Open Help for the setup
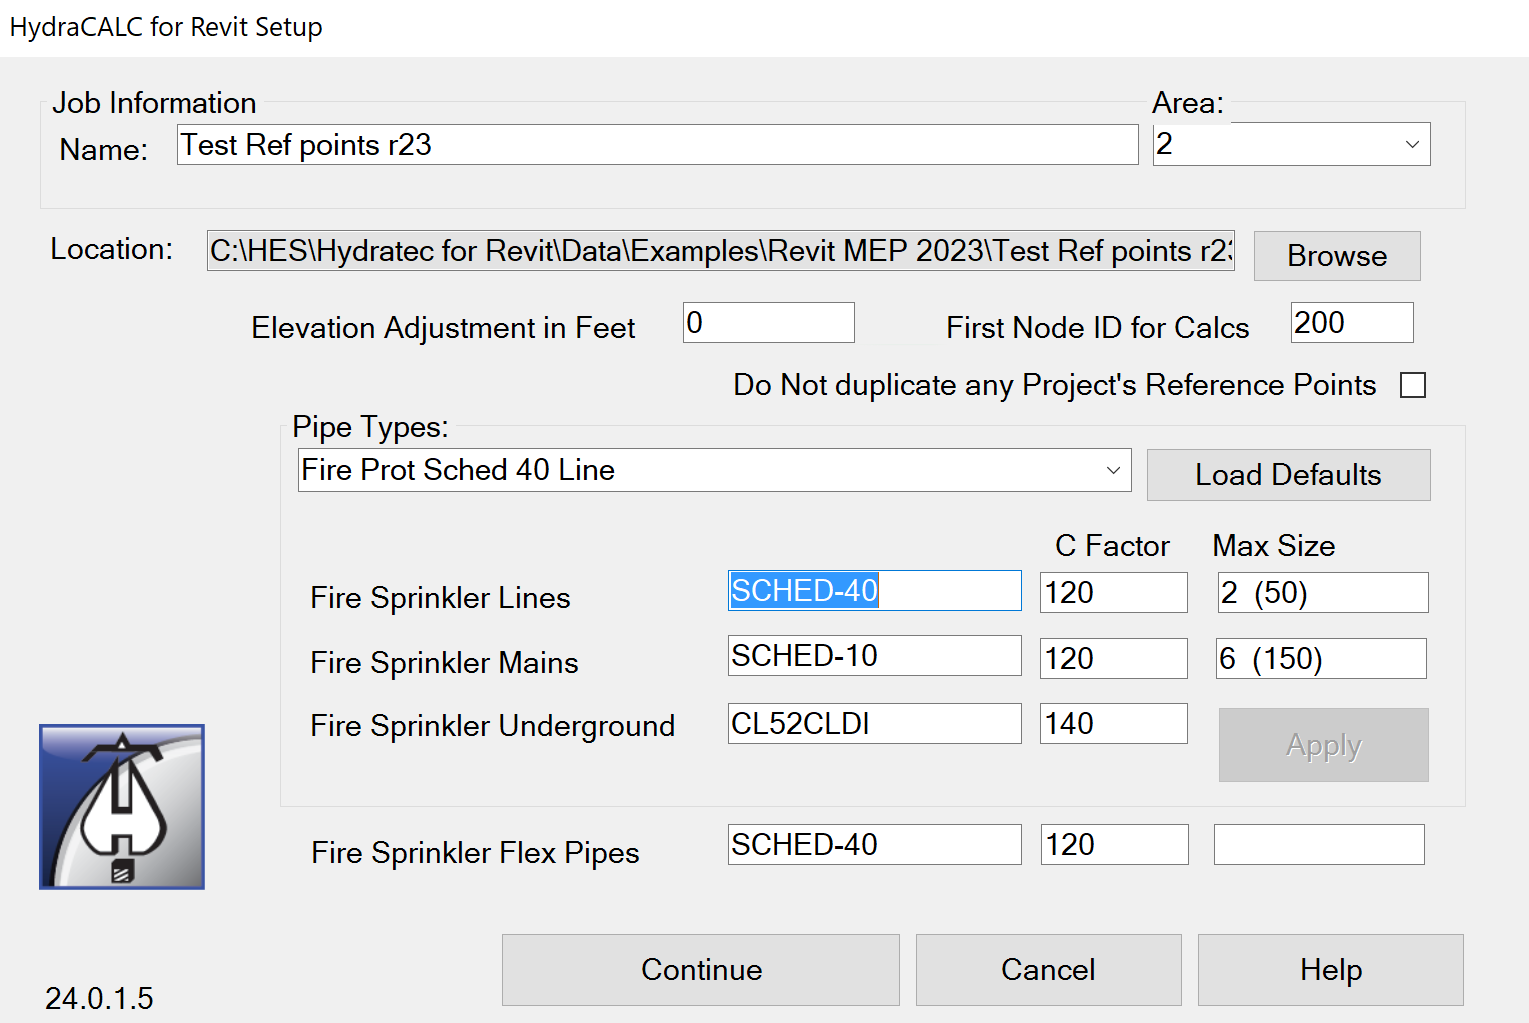This screenshot has width=1529, height=1023. click(x=1330, y=970)
